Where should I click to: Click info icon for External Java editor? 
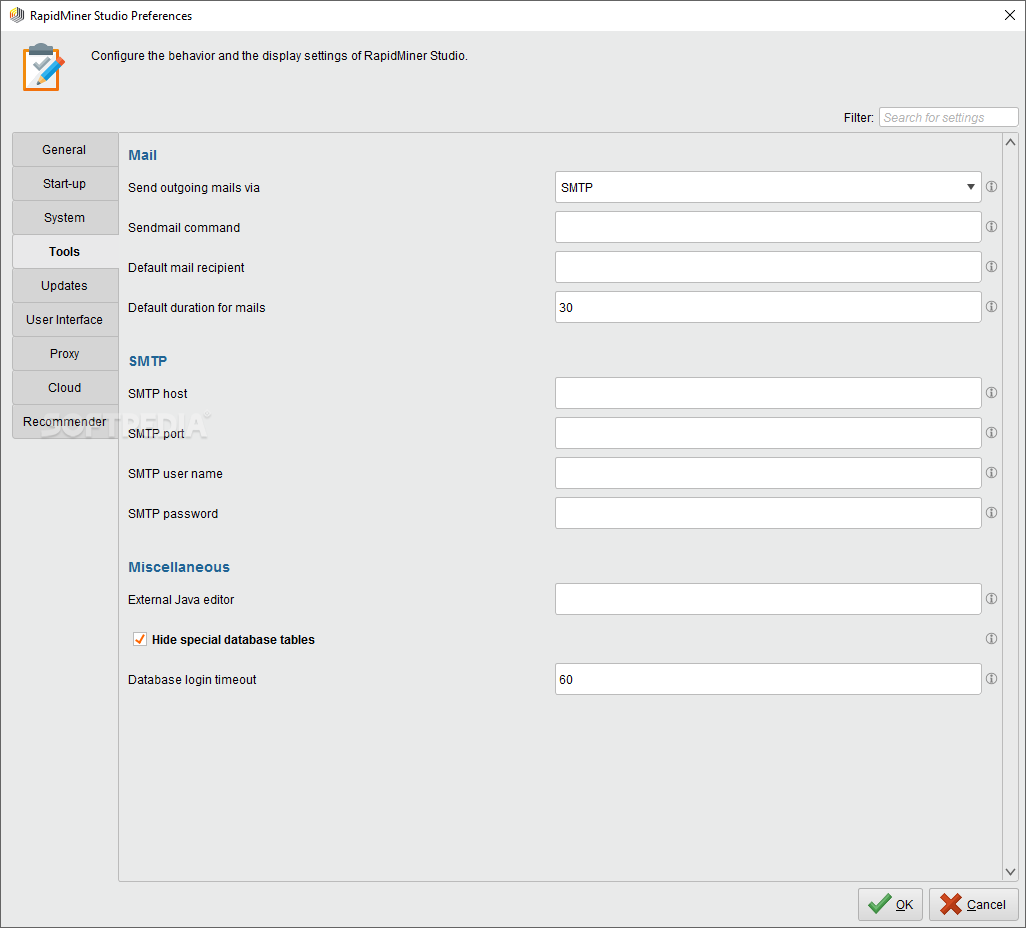tap(991, 599)
